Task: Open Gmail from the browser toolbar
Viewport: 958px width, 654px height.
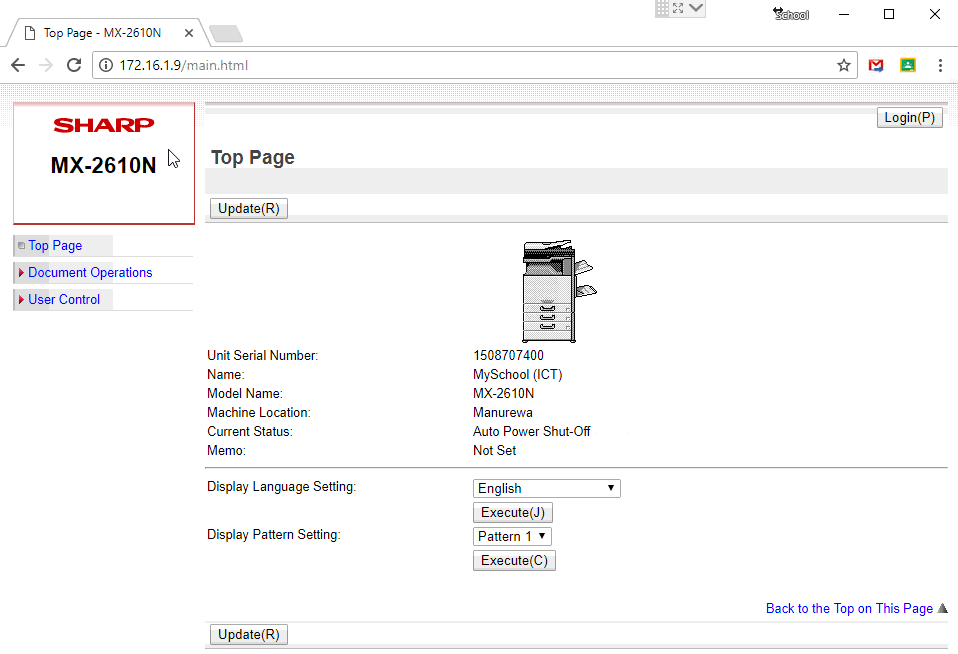Action: tap(876, 64)
